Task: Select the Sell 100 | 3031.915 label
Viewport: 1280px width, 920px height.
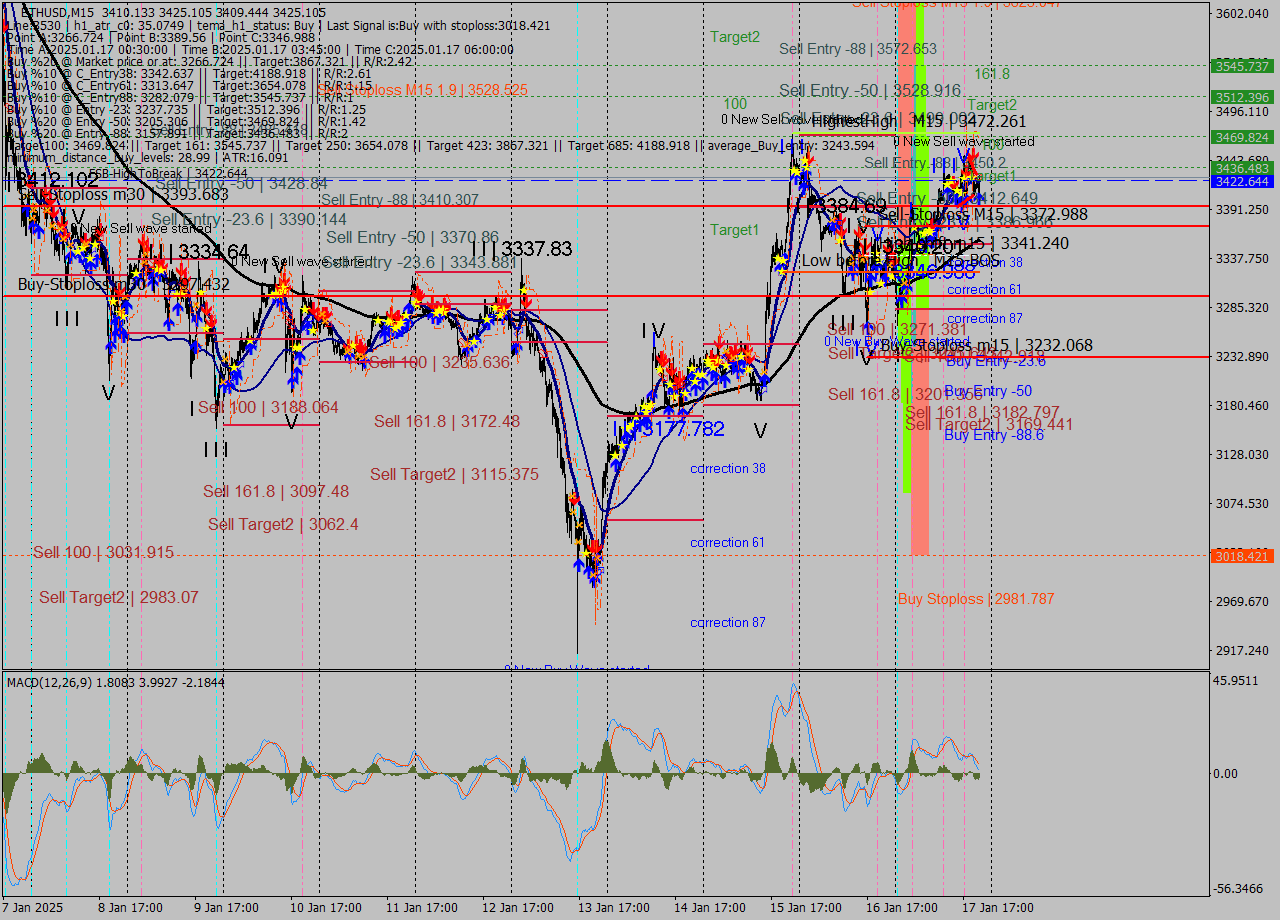Action: (103, 552)
